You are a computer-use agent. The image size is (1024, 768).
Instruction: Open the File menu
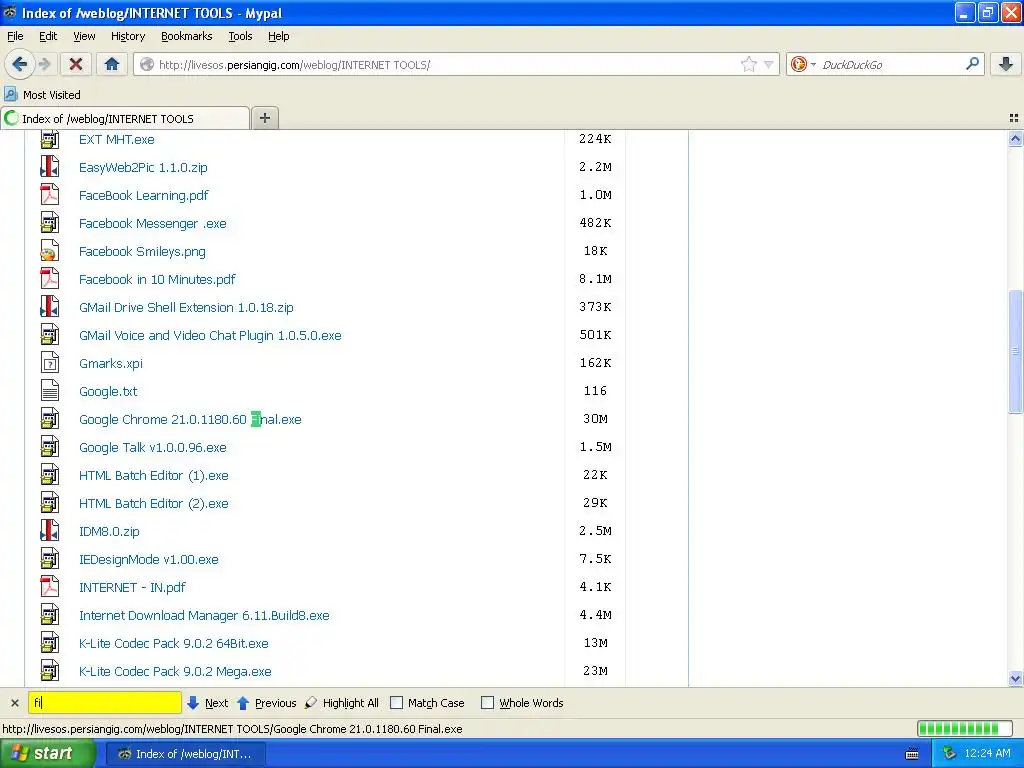(15, 36)
